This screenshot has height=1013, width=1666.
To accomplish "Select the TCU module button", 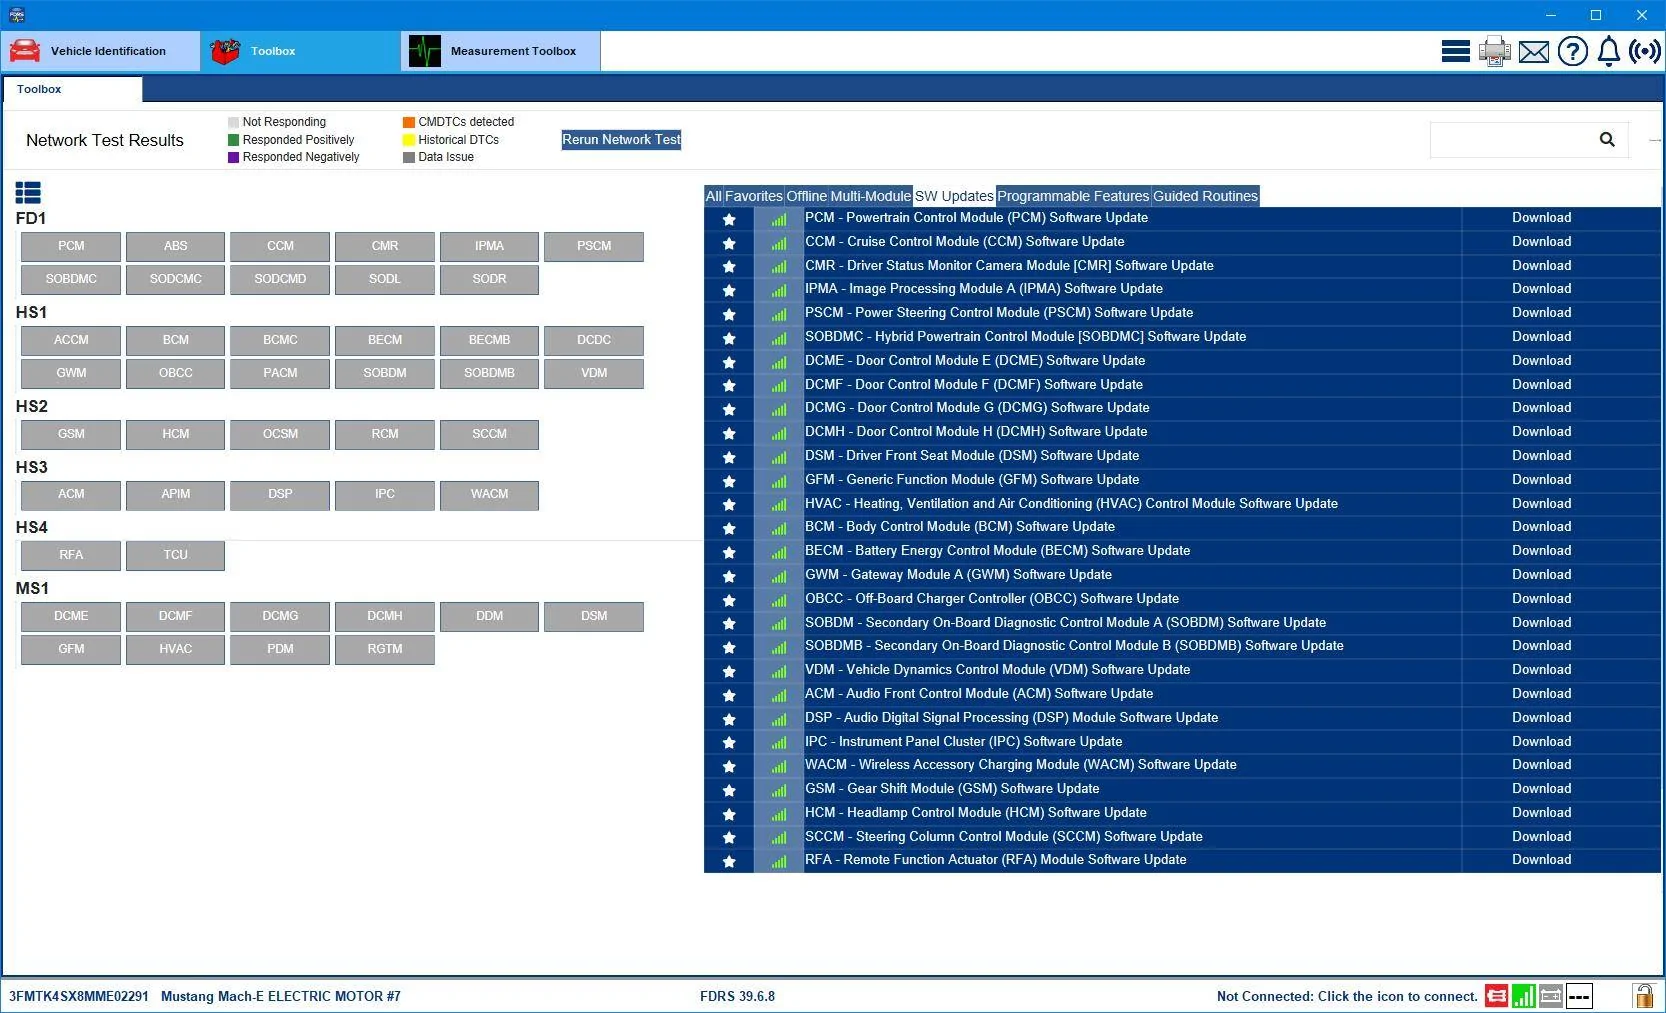I will click(176, 556).
